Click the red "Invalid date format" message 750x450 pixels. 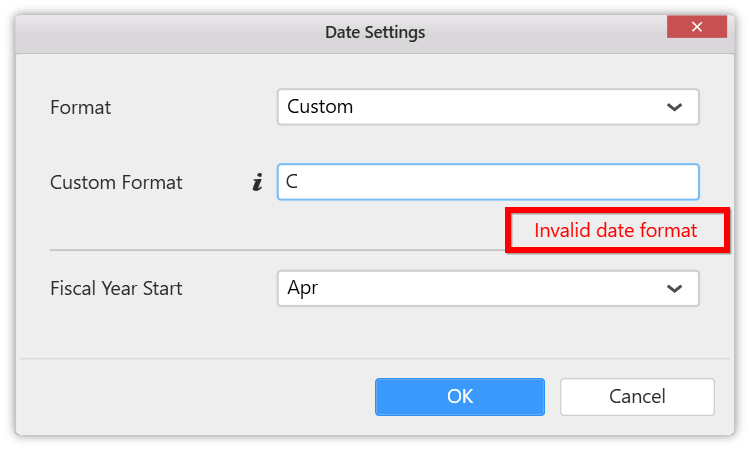[615, 230]
